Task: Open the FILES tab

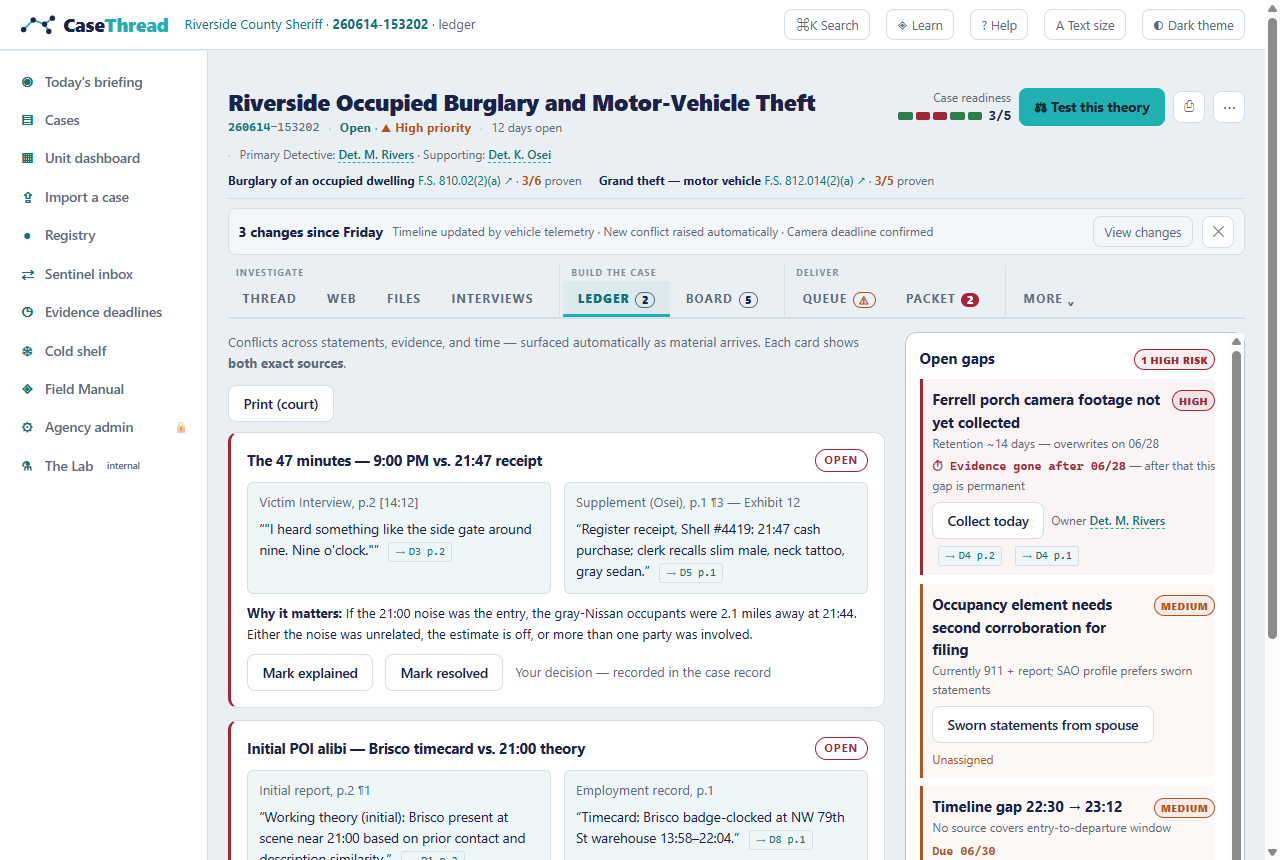Action: (x=404, y=298)
